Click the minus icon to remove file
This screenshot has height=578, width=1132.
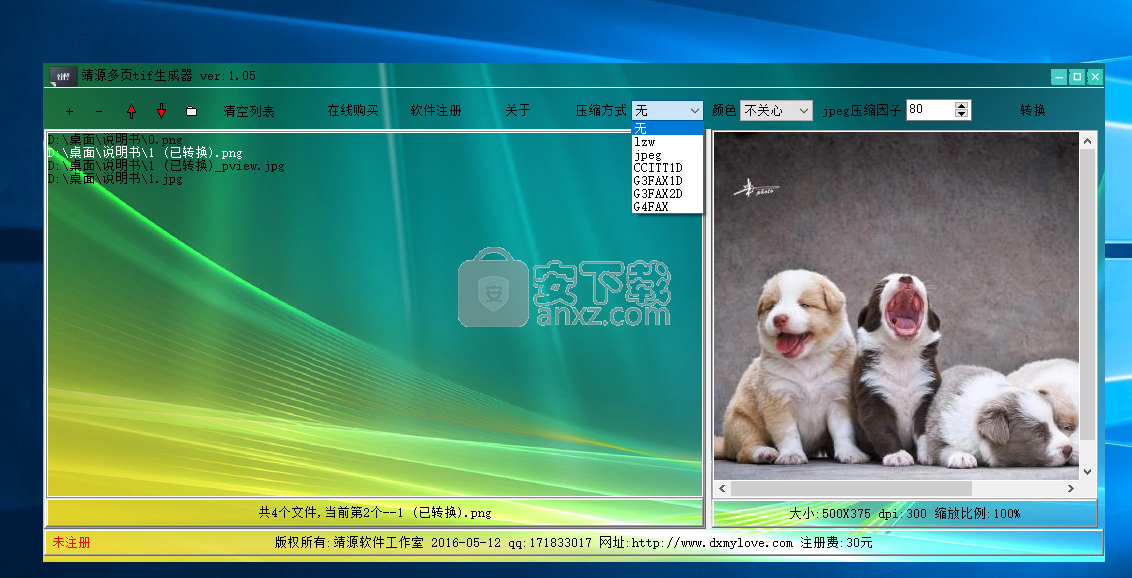pos(99,111)
